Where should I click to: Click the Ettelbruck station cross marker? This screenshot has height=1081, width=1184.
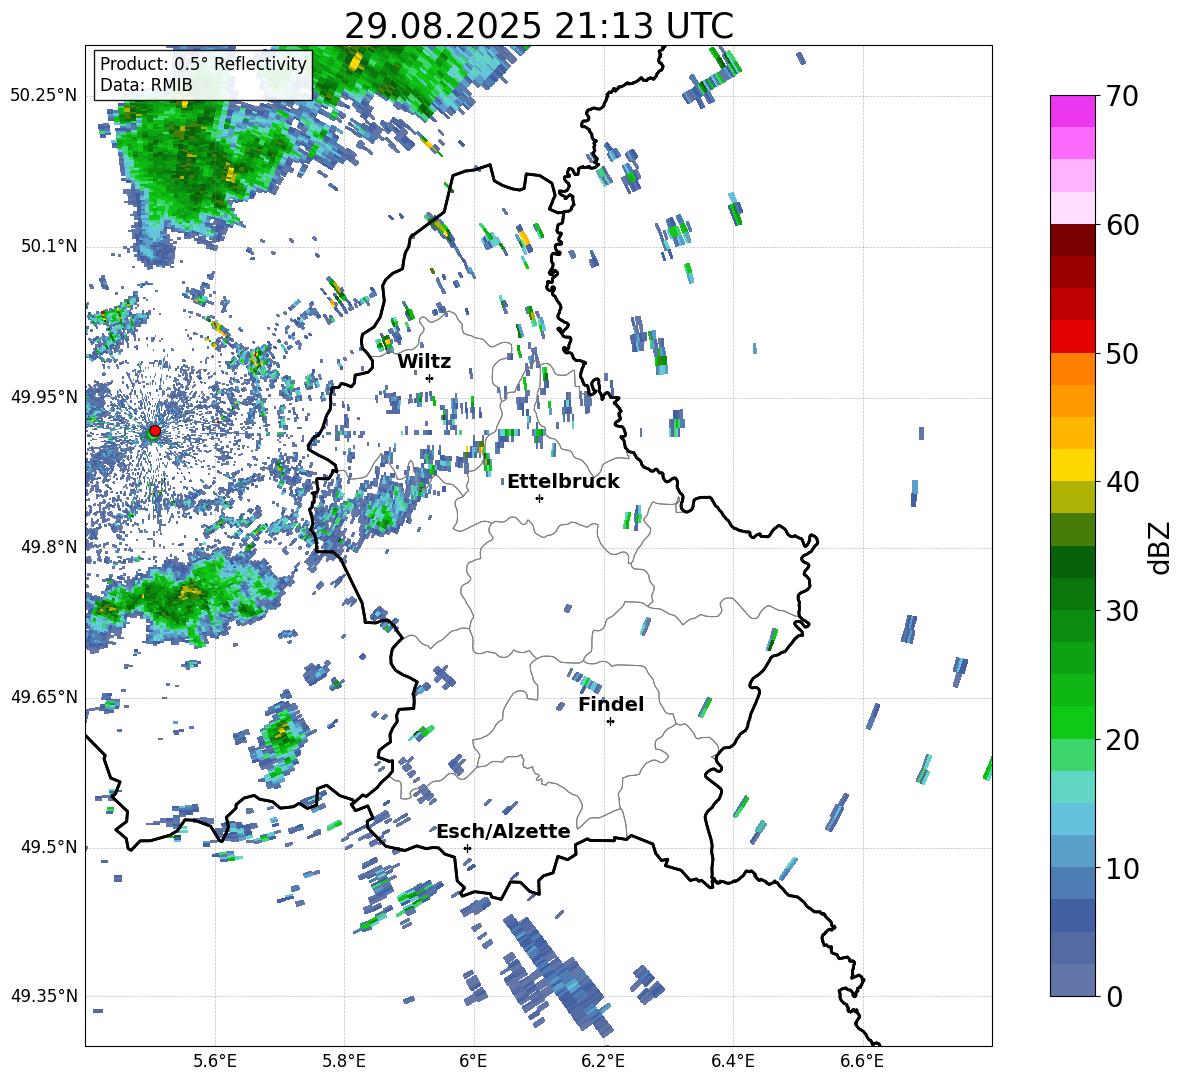(539, 498)
